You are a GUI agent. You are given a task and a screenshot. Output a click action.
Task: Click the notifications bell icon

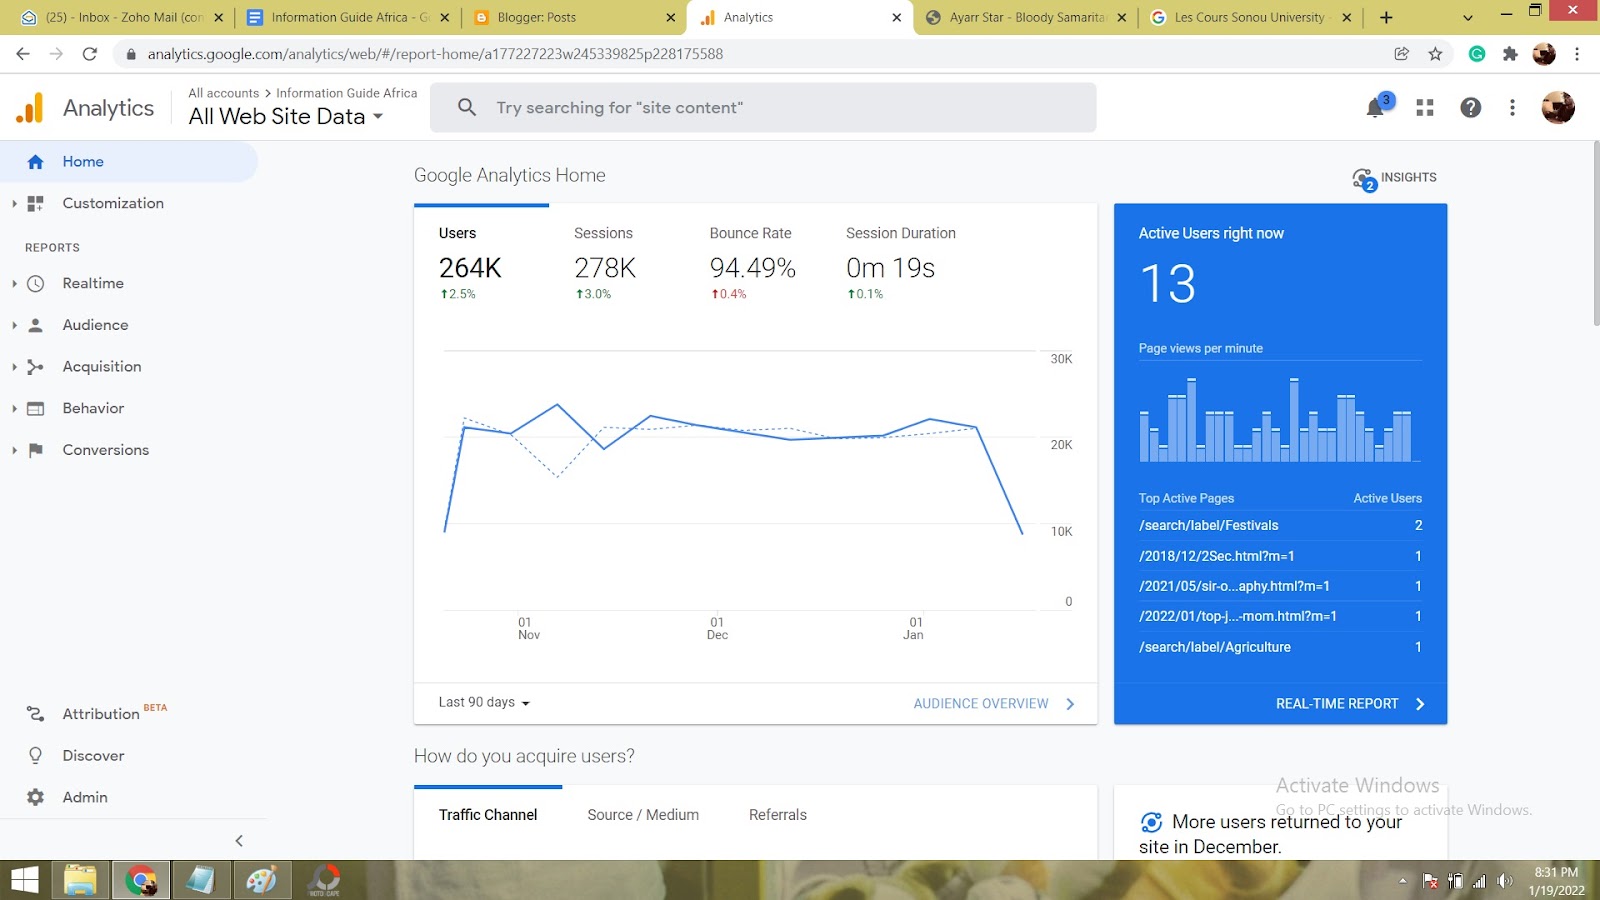pos(1376,108)
